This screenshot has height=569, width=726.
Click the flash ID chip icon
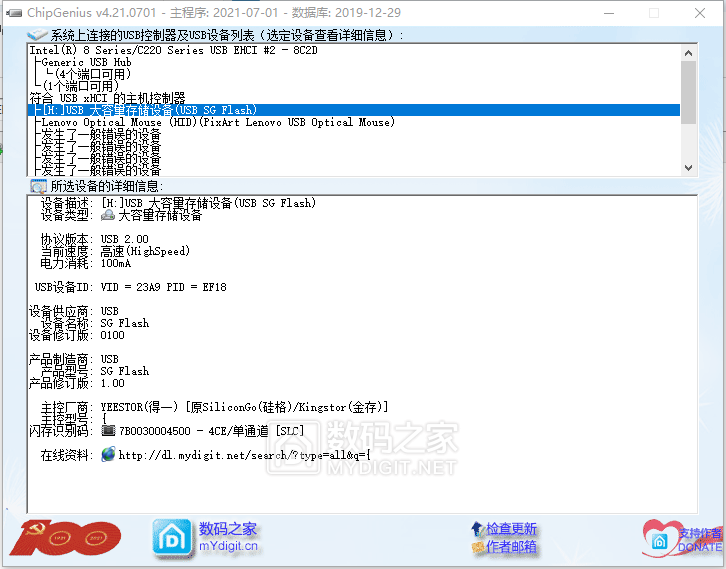pos(108,431)
